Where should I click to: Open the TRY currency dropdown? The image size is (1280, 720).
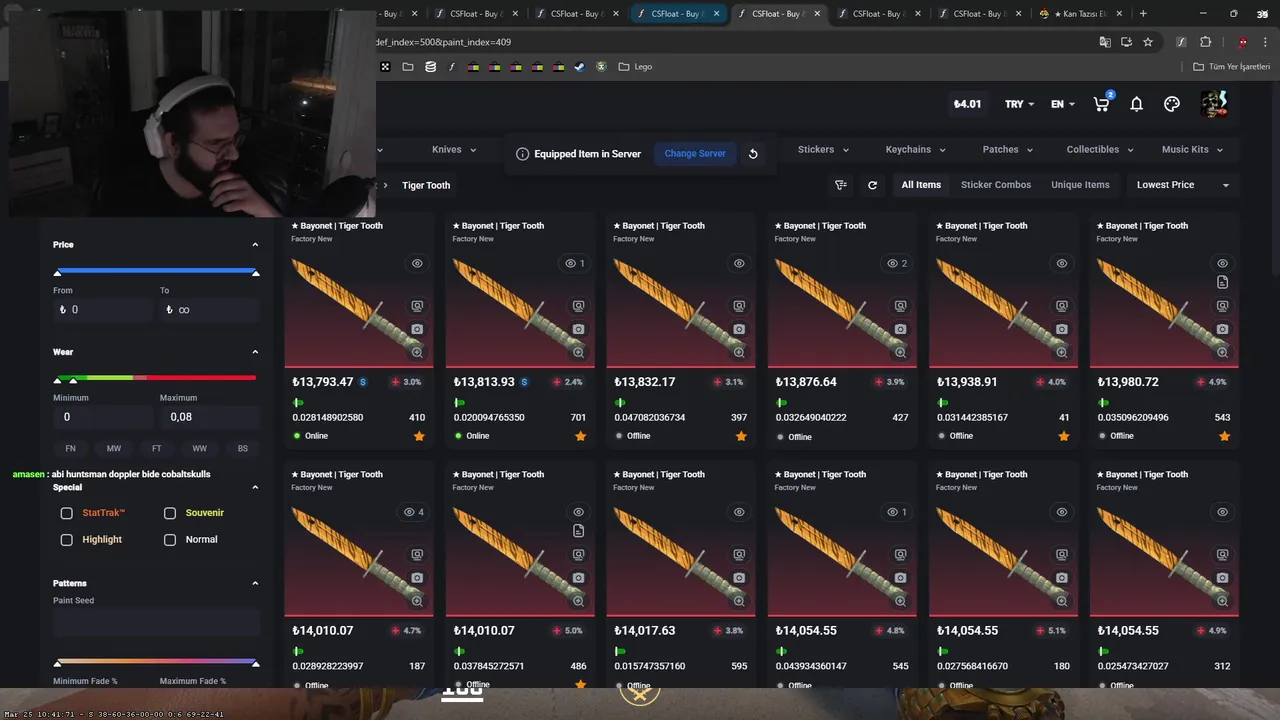(1019, 104)
